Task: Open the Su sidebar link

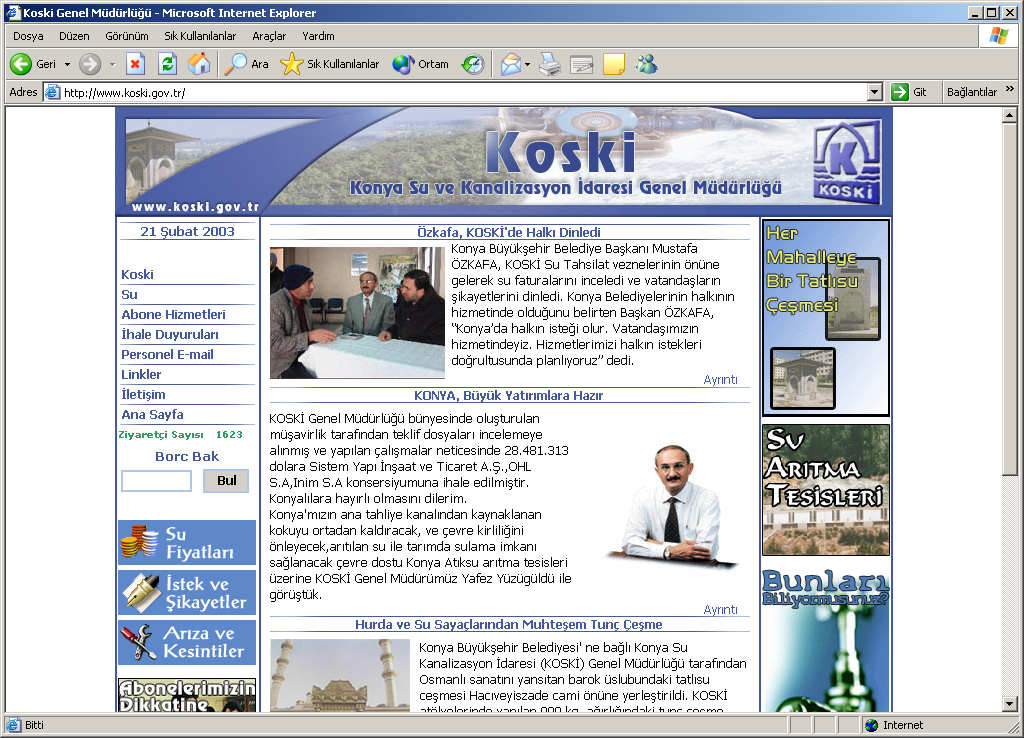Action: coord(129,295)
